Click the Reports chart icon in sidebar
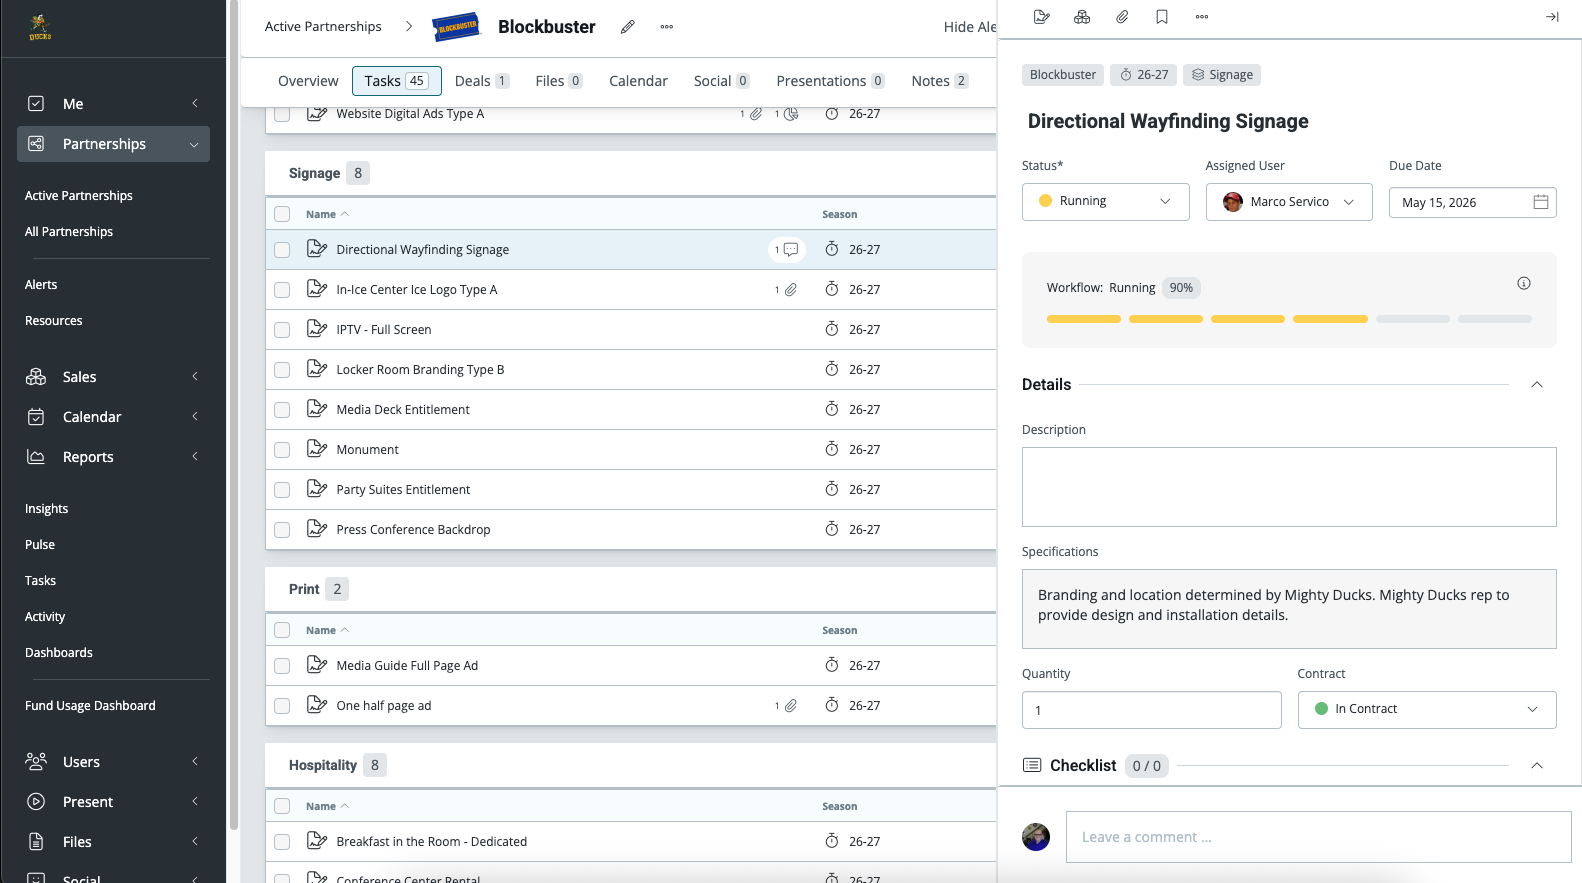The height and width of the screenshot is (883, 1582). pos(36,457)
